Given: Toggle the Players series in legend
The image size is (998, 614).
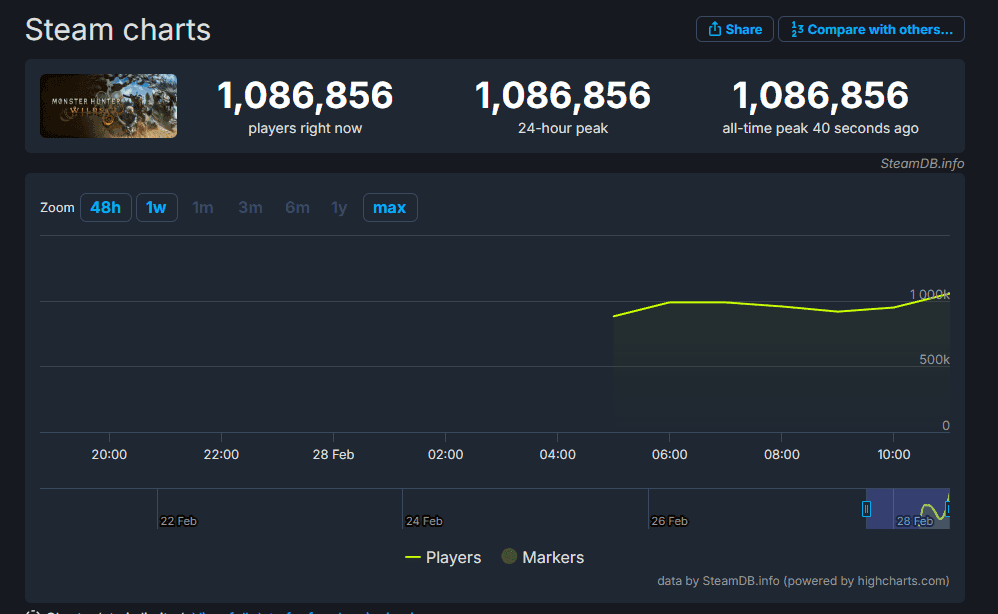Looking at the screenshot, I should tap(443, 557).
